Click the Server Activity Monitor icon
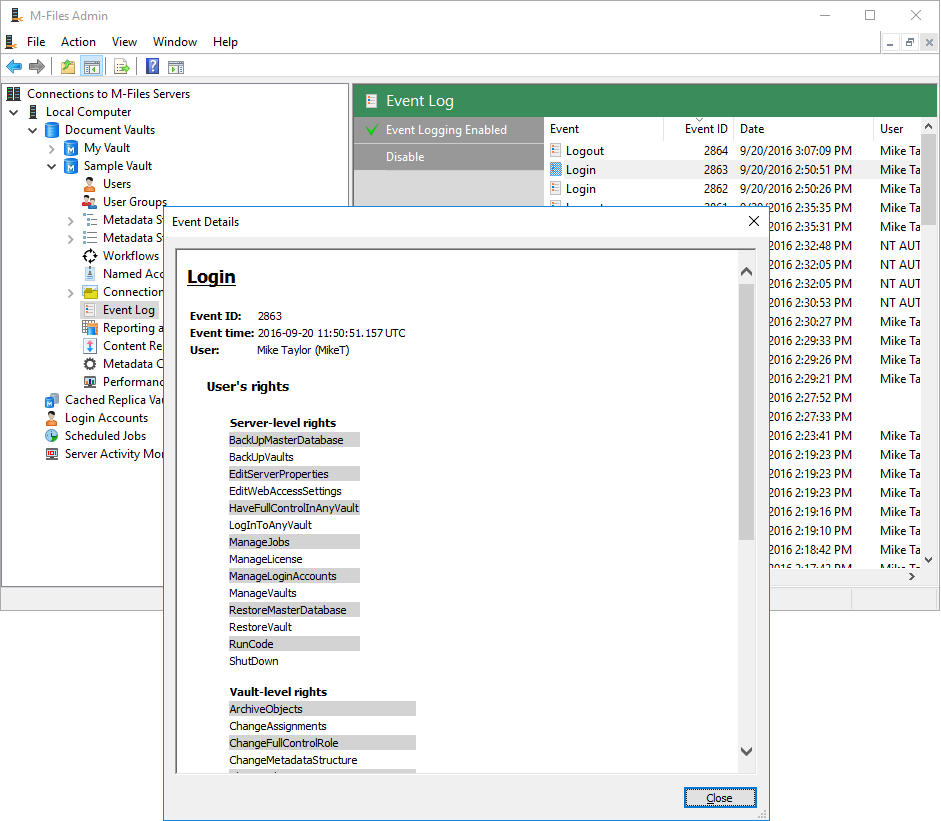 52,454
